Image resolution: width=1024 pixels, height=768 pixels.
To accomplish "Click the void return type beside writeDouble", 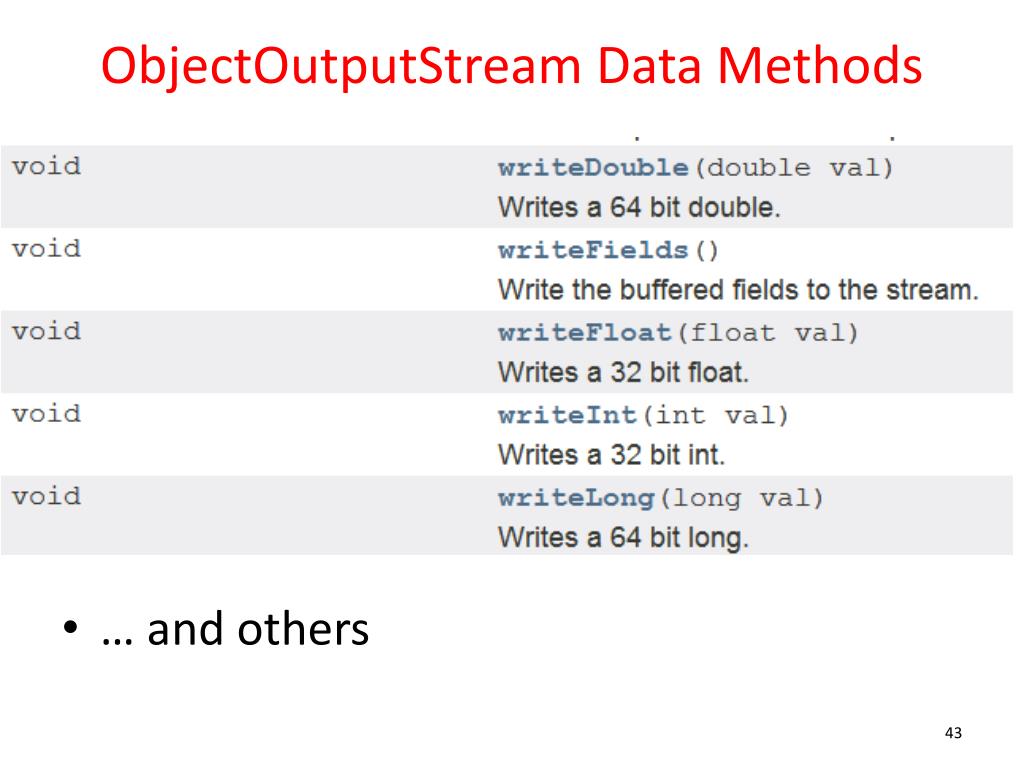I will pos(46,166).
